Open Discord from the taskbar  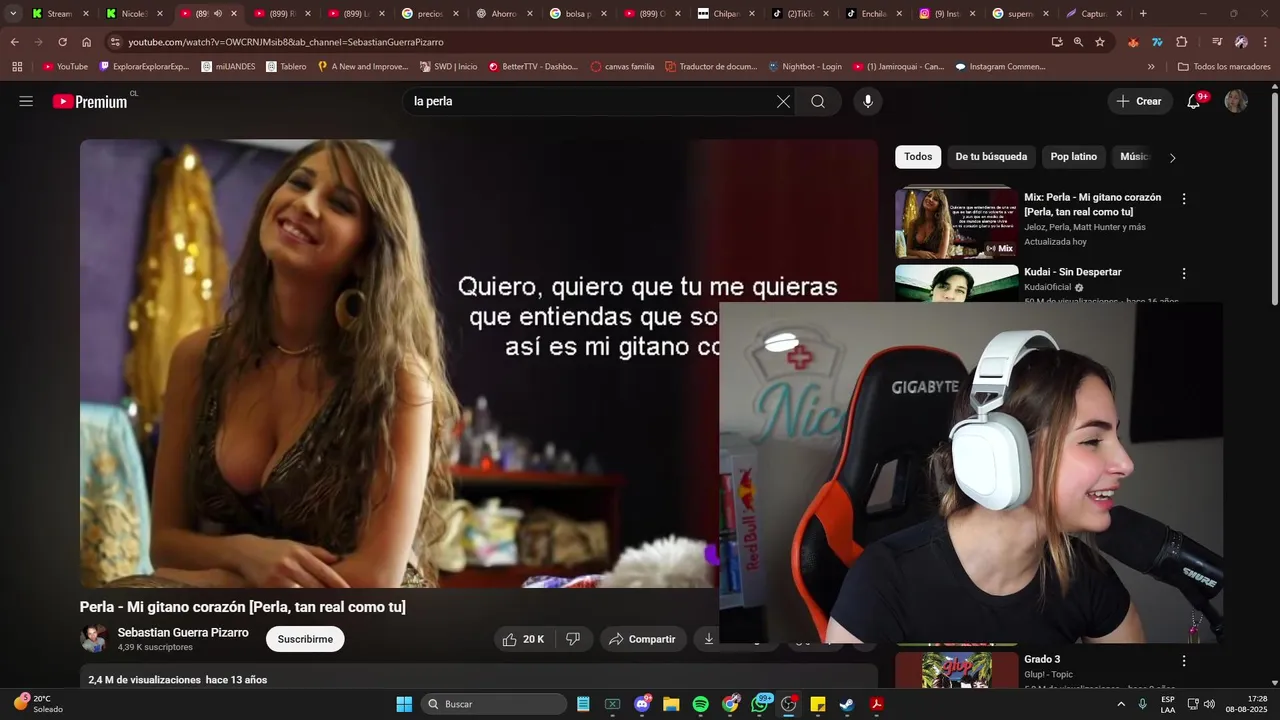pyautogui.click(x=642, y=704)
